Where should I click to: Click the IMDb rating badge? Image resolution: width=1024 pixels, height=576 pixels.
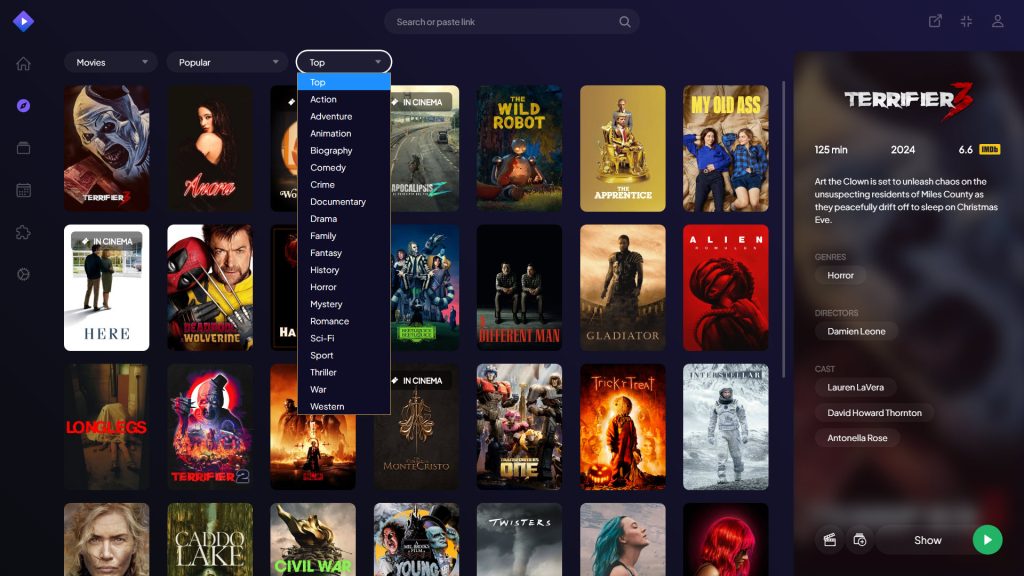pos(990,150)
